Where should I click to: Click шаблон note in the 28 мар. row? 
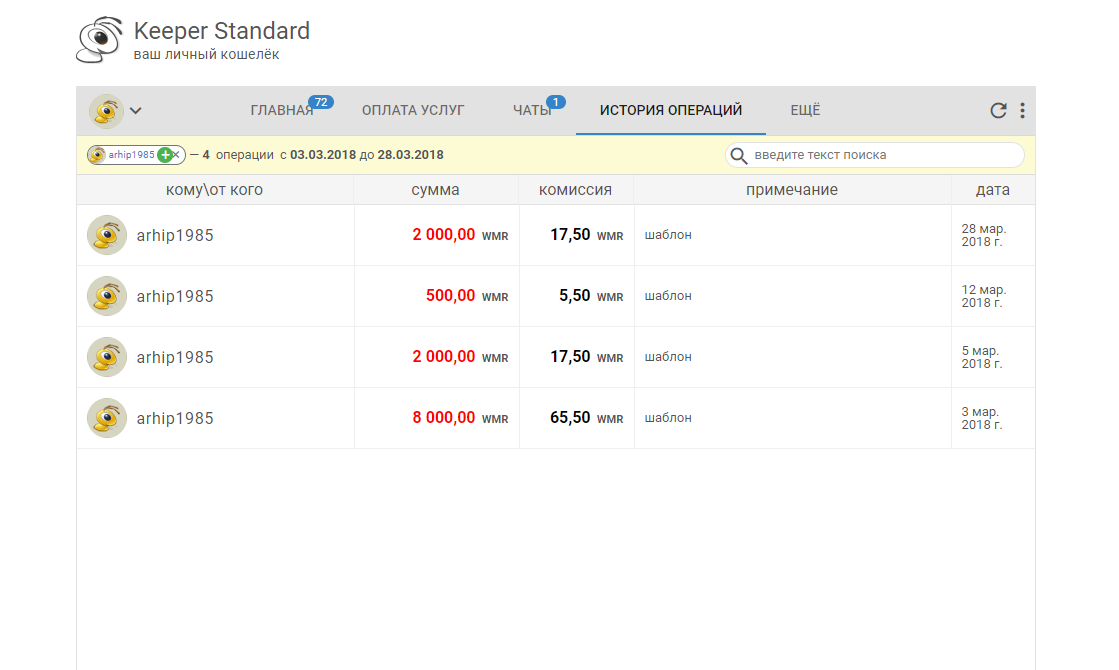668,235
